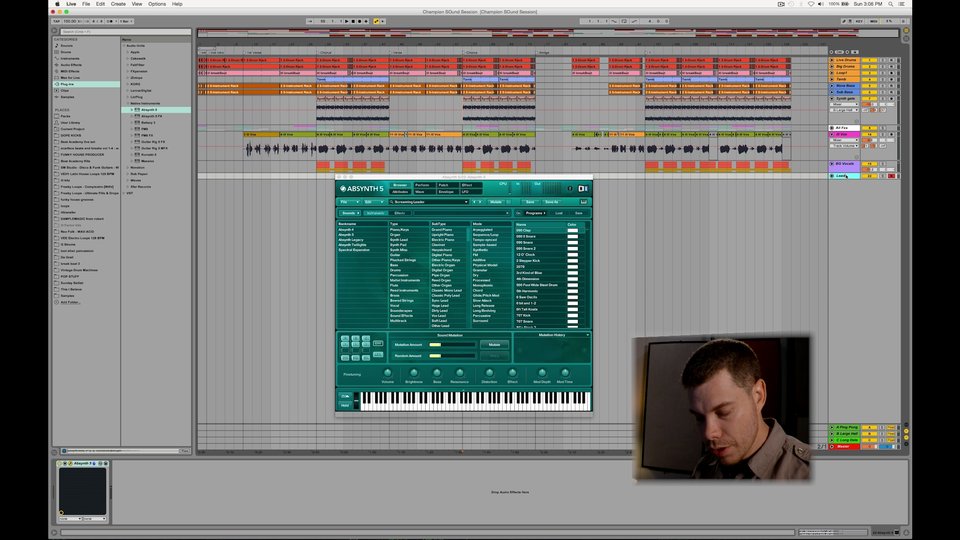Open the Current Project place
This screenshot has height=540, width=960.
pyautogui.click(x=72, y=129)
